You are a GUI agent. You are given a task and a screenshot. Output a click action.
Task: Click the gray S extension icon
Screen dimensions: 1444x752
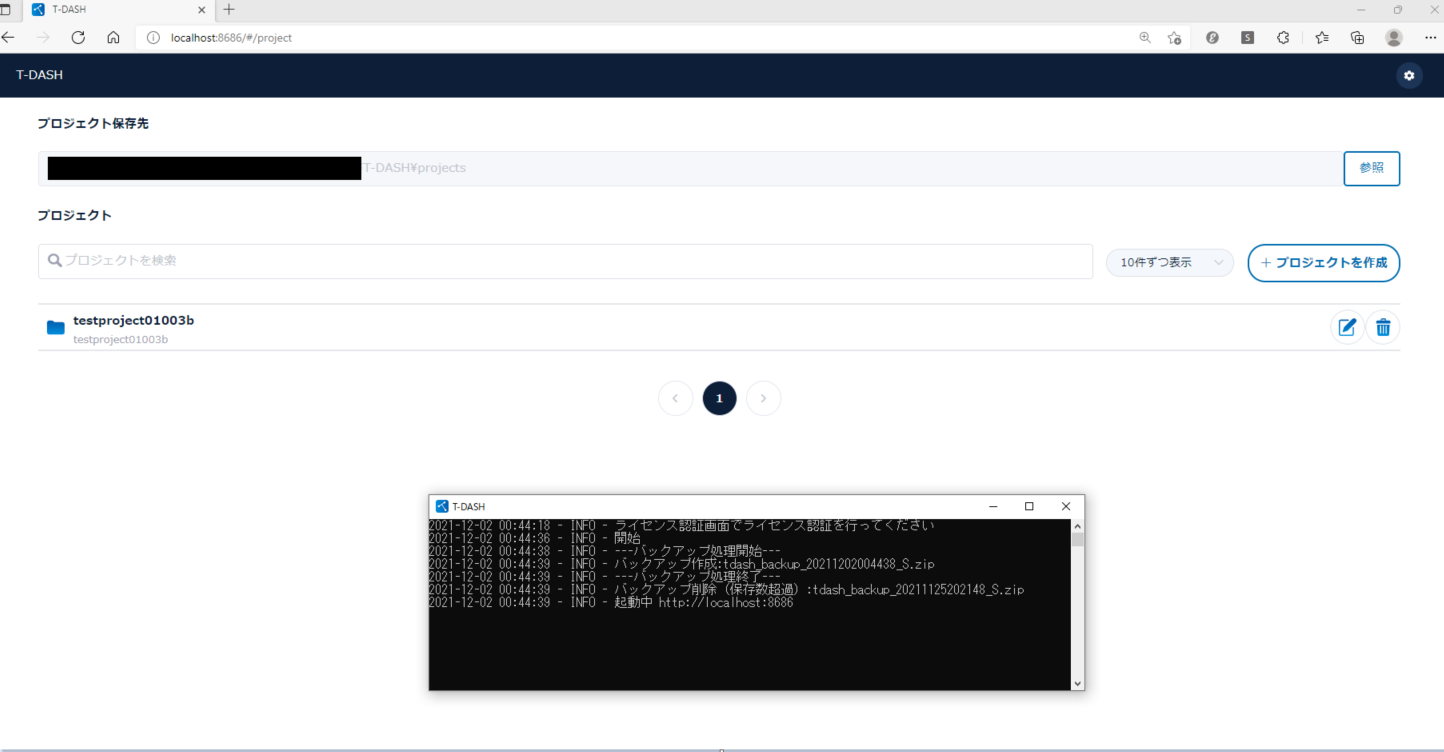click(x=1247, y=38)
